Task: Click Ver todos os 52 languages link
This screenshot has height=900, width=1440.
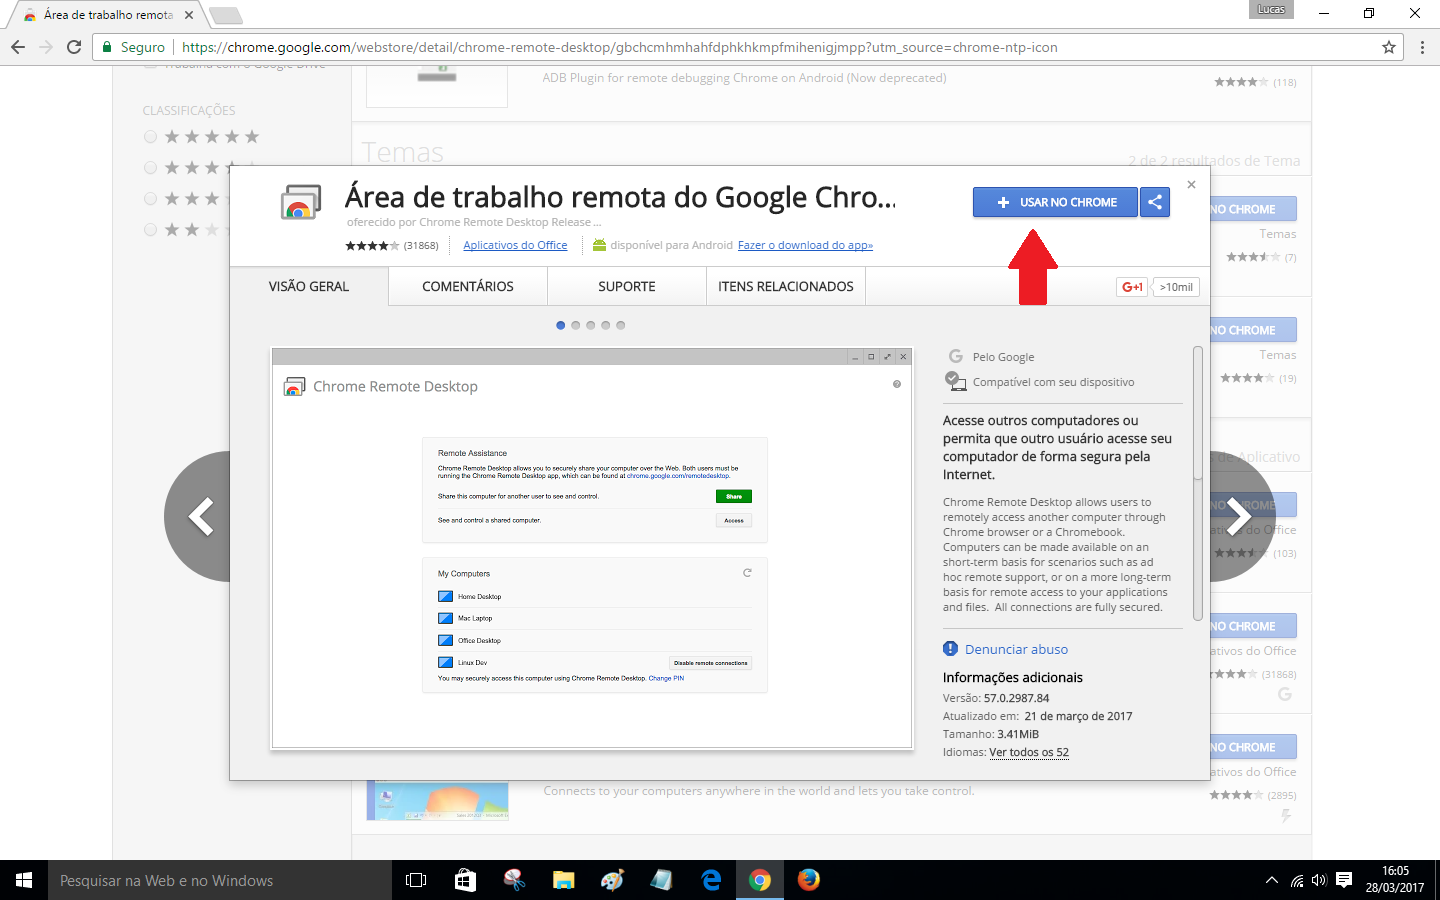Action: (1029, 752)
